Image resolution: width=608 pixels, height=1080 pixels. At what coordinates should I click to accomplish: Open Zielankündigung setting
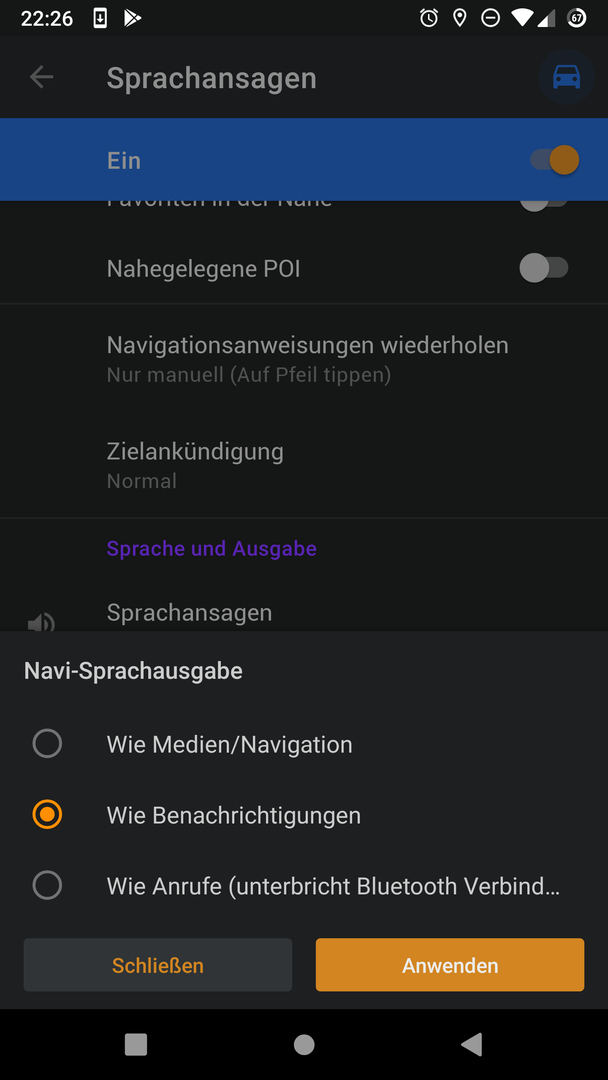click(304, 465)
